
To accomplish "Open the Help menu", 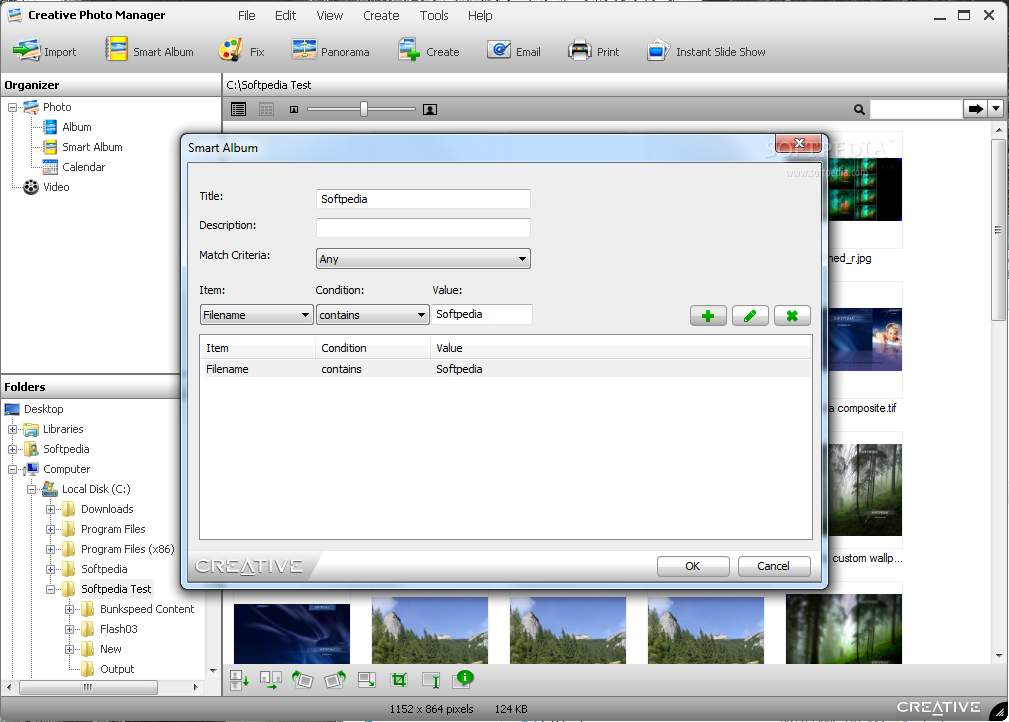I will coord(480,15).
